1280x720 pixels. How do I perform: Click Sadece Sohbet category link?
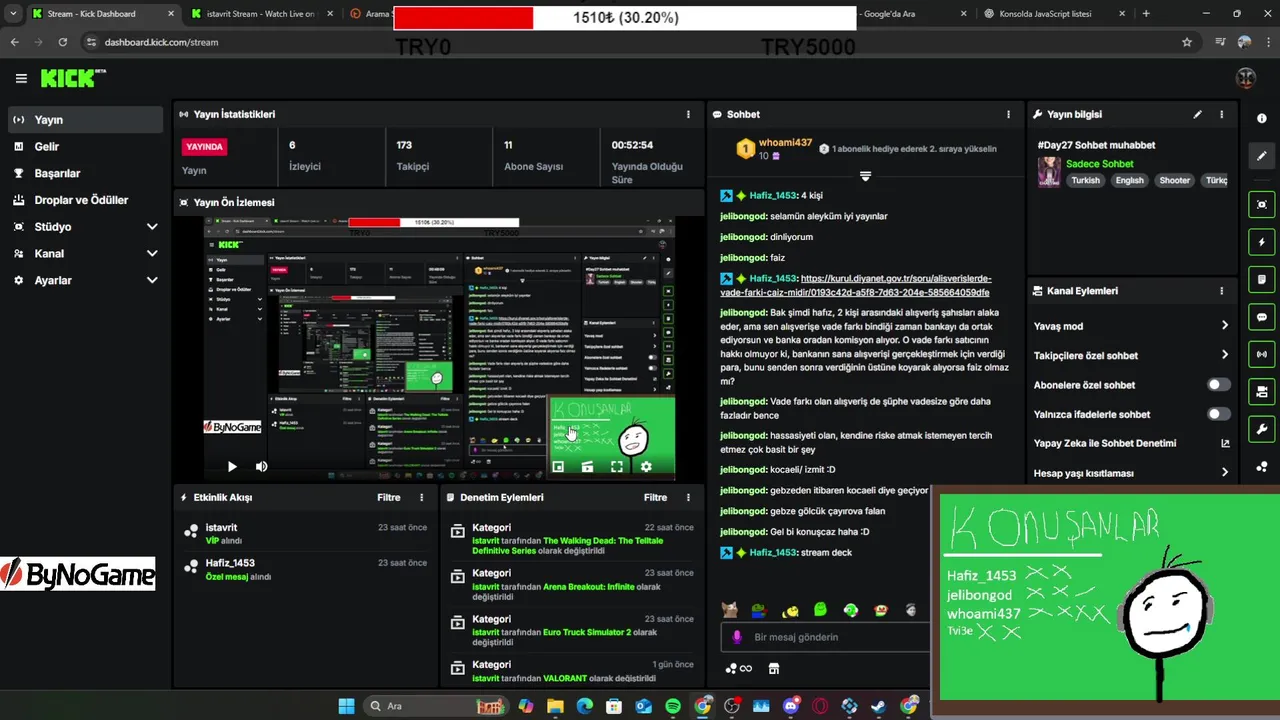click(x=1100, y=164)
